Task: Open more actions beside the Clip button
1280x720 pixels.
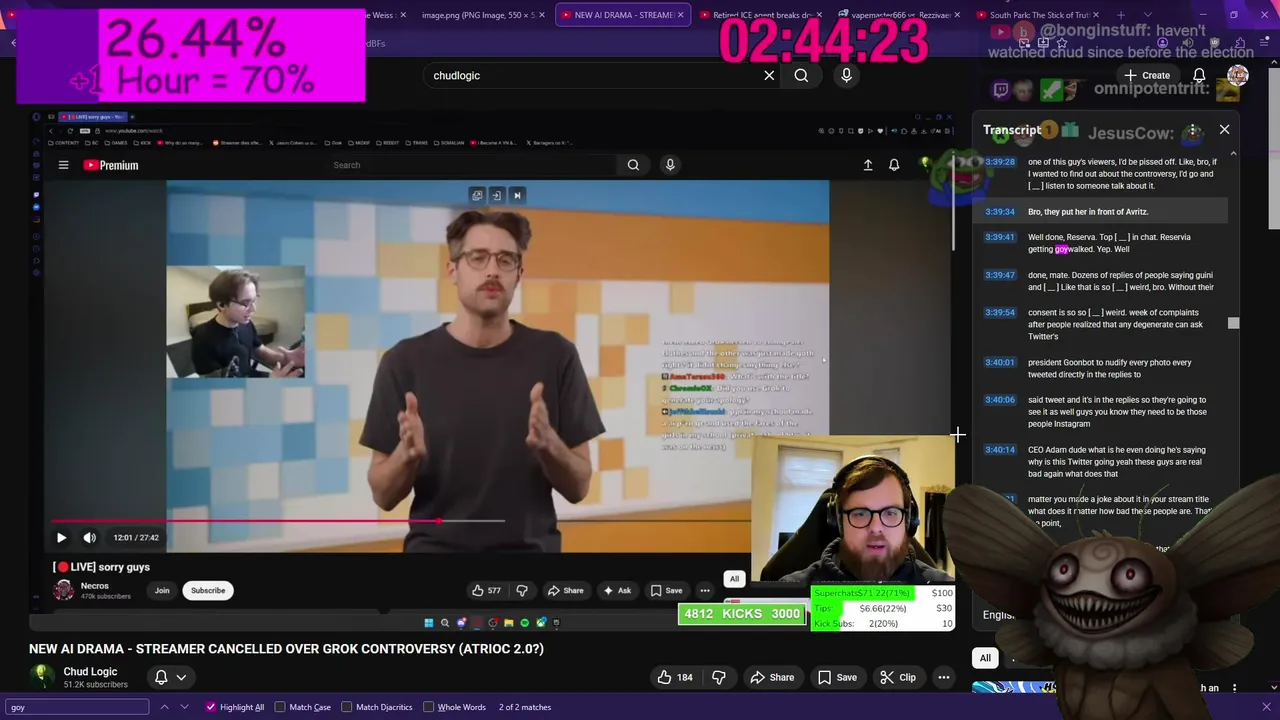Action: tap(943, 677)
